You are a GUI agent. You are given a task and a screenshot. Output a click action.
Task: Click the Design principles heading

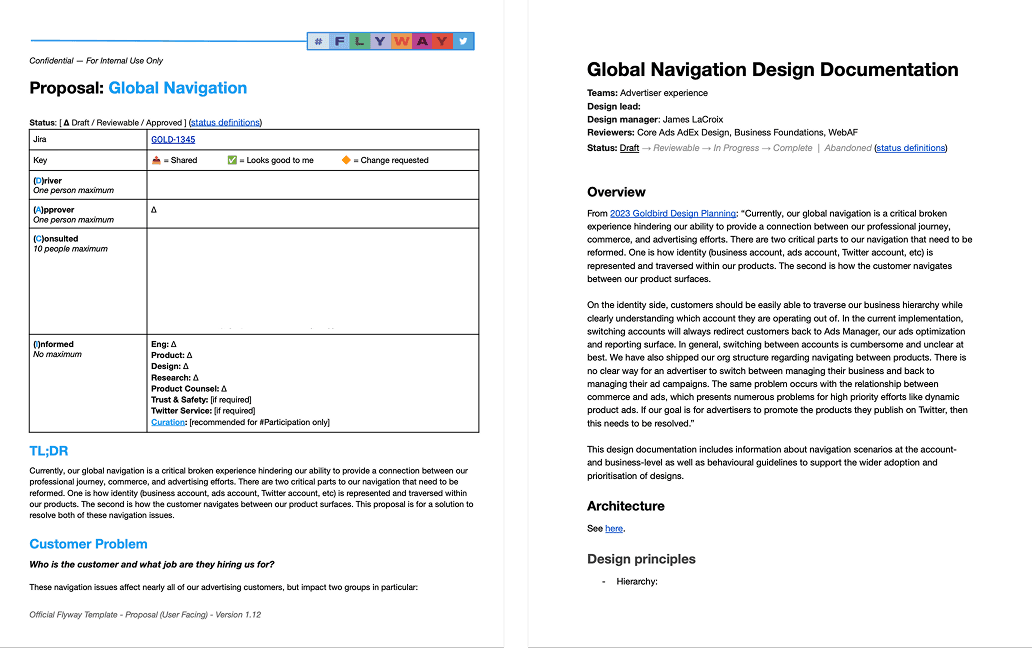[641, 559]
